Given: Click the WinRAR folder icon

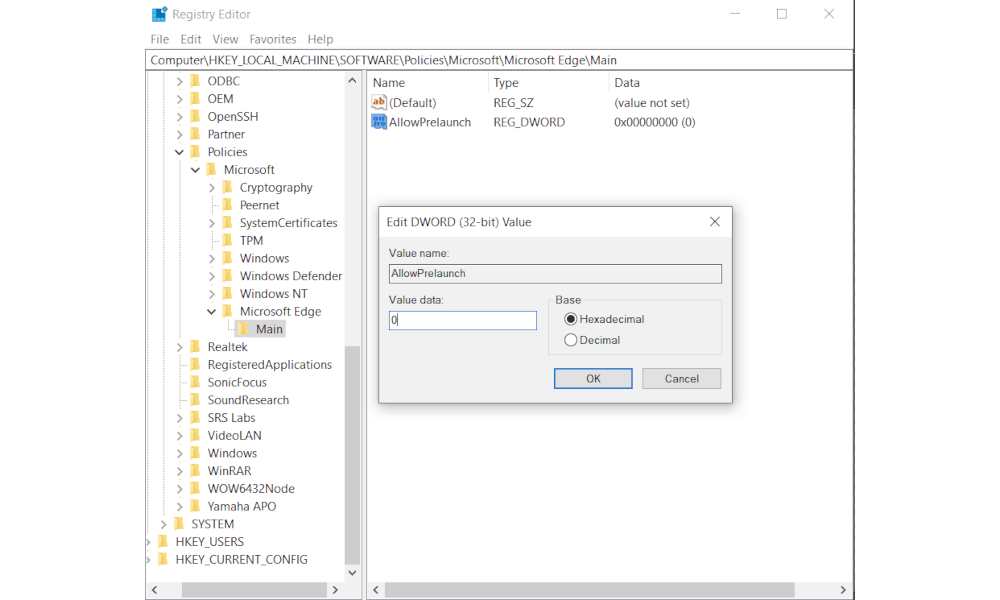Looking at the screenshot, I should [195, 471].
